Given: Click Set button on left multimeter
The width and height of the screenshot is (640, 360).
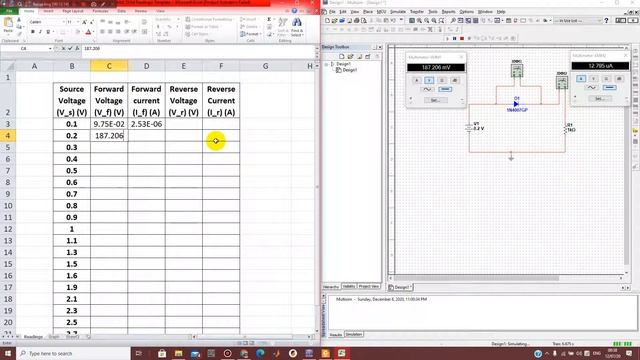Looking at the screenshot, I should click(436, 100).
